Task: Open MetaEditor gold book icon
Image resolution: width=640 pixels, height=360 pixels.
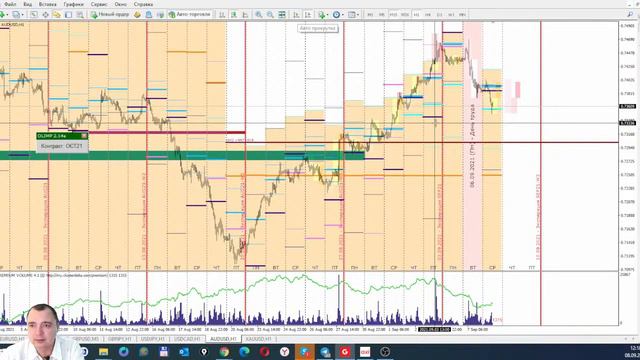Action: tap(137, 15)
